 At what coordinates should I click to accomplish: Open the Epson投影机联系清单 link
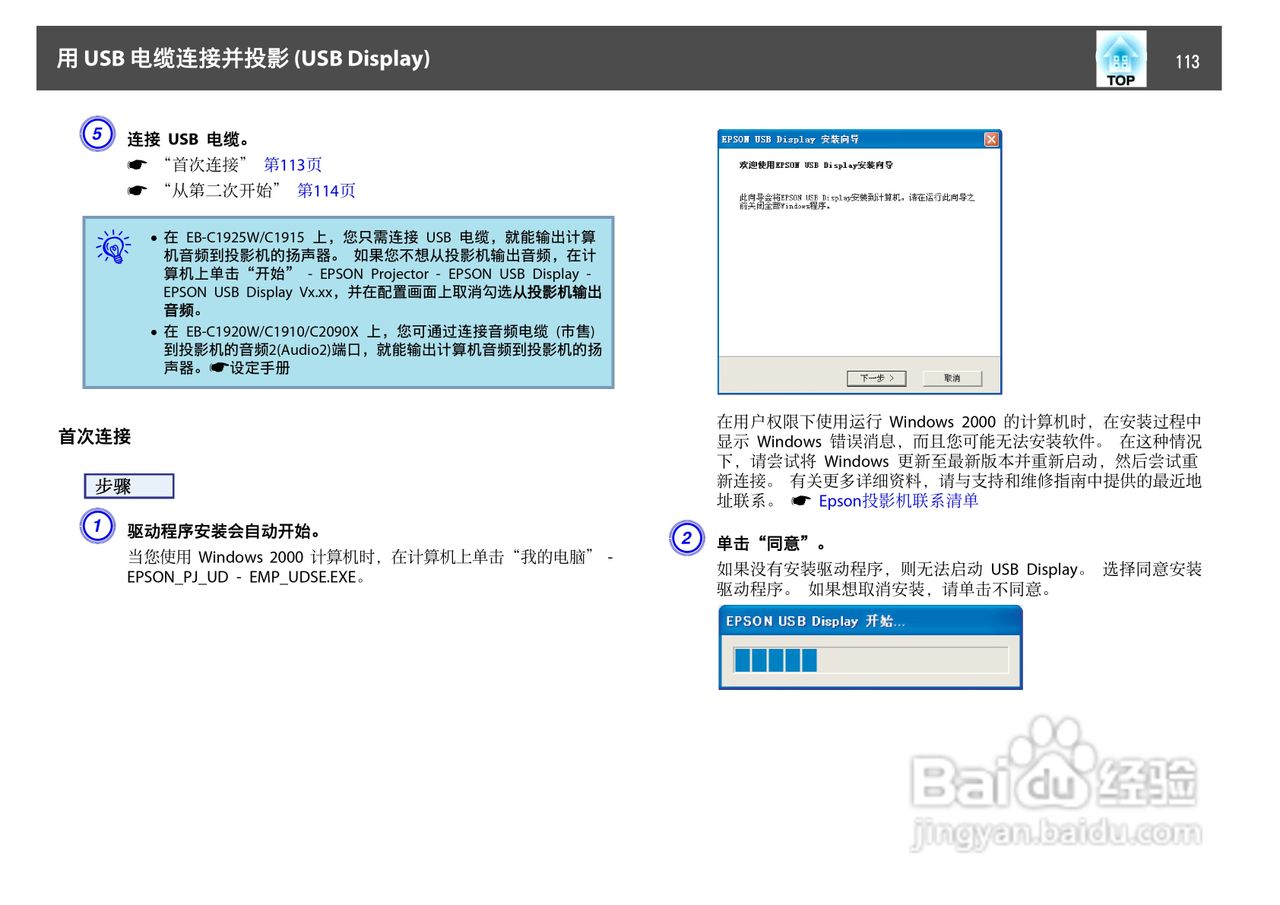pyautogui.click(x=898, y=500)
